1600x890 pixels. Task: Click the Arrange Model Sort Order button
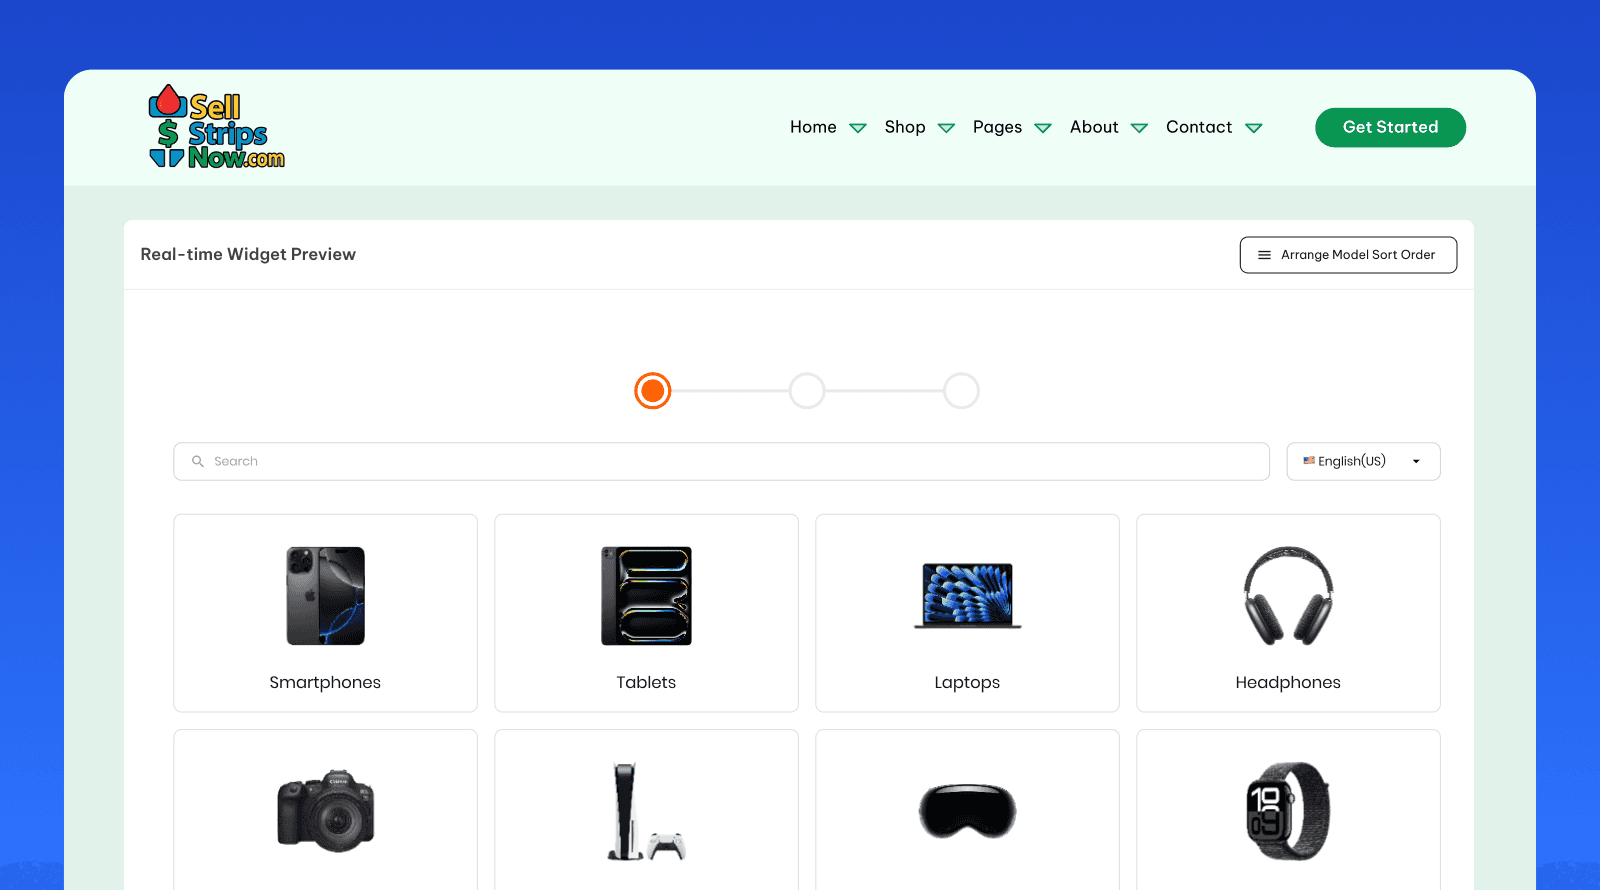pos(1348,255)
